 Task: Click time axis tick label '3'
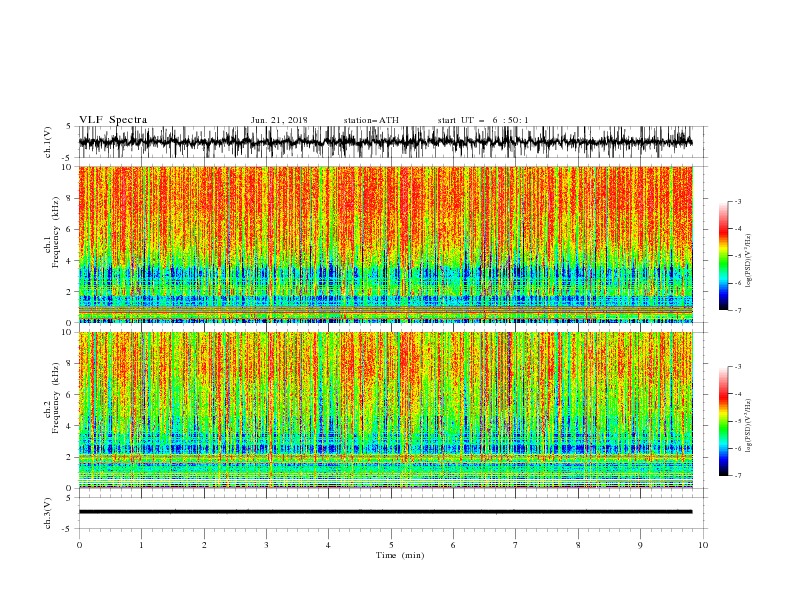(x=266, y=545)
